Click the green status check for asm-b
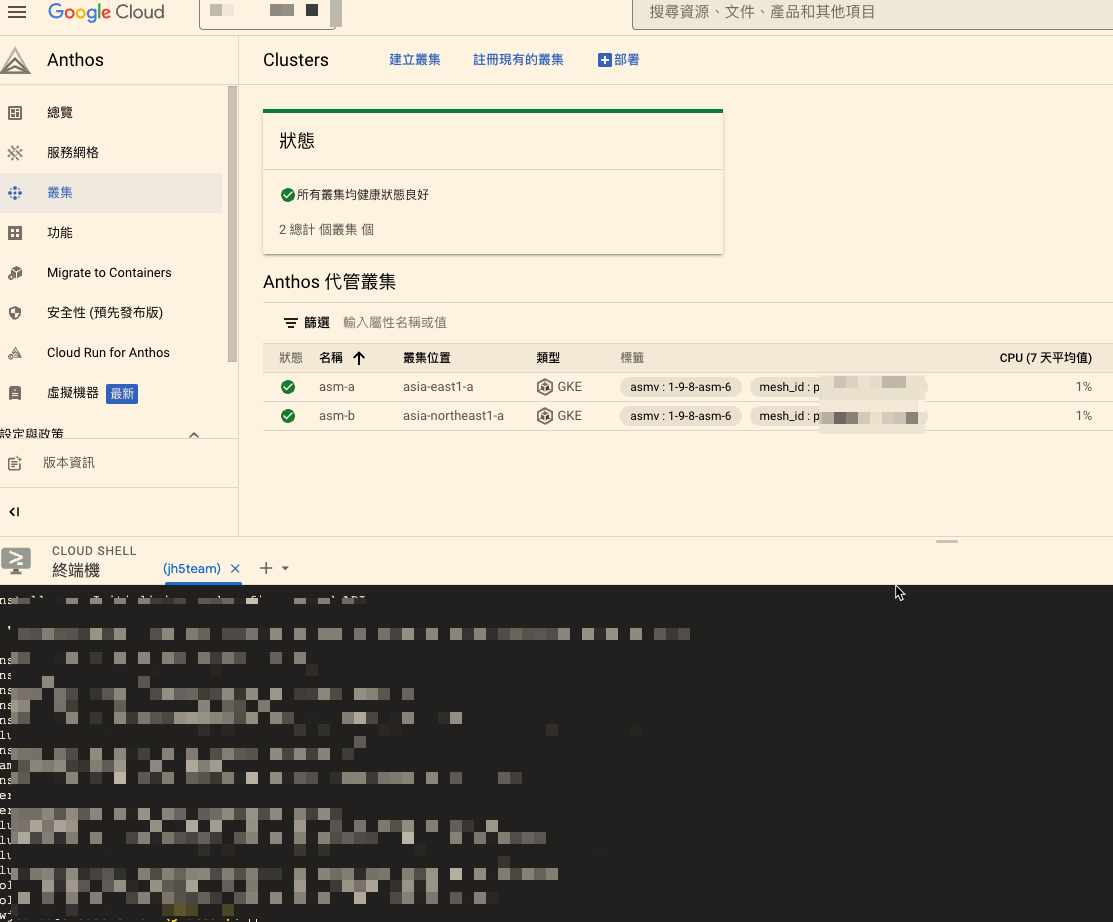The height and width of the screenshot is (922, 1113). point(287,416)
